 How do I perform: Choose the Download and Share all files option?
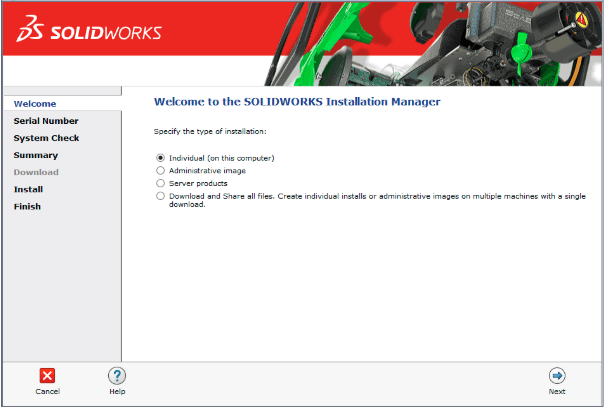[x=161, y=196]
